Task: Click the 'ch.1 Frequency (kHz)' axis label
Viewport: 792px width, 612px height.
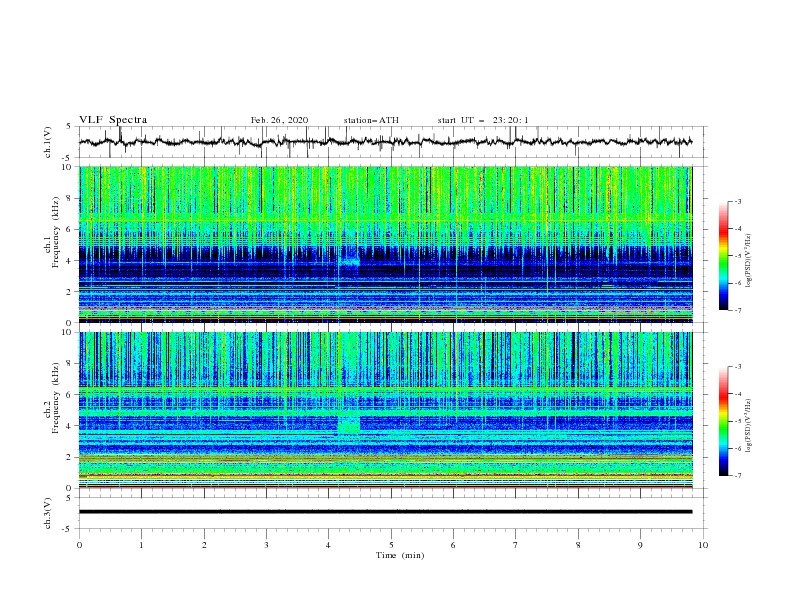Action: (52, 232)
